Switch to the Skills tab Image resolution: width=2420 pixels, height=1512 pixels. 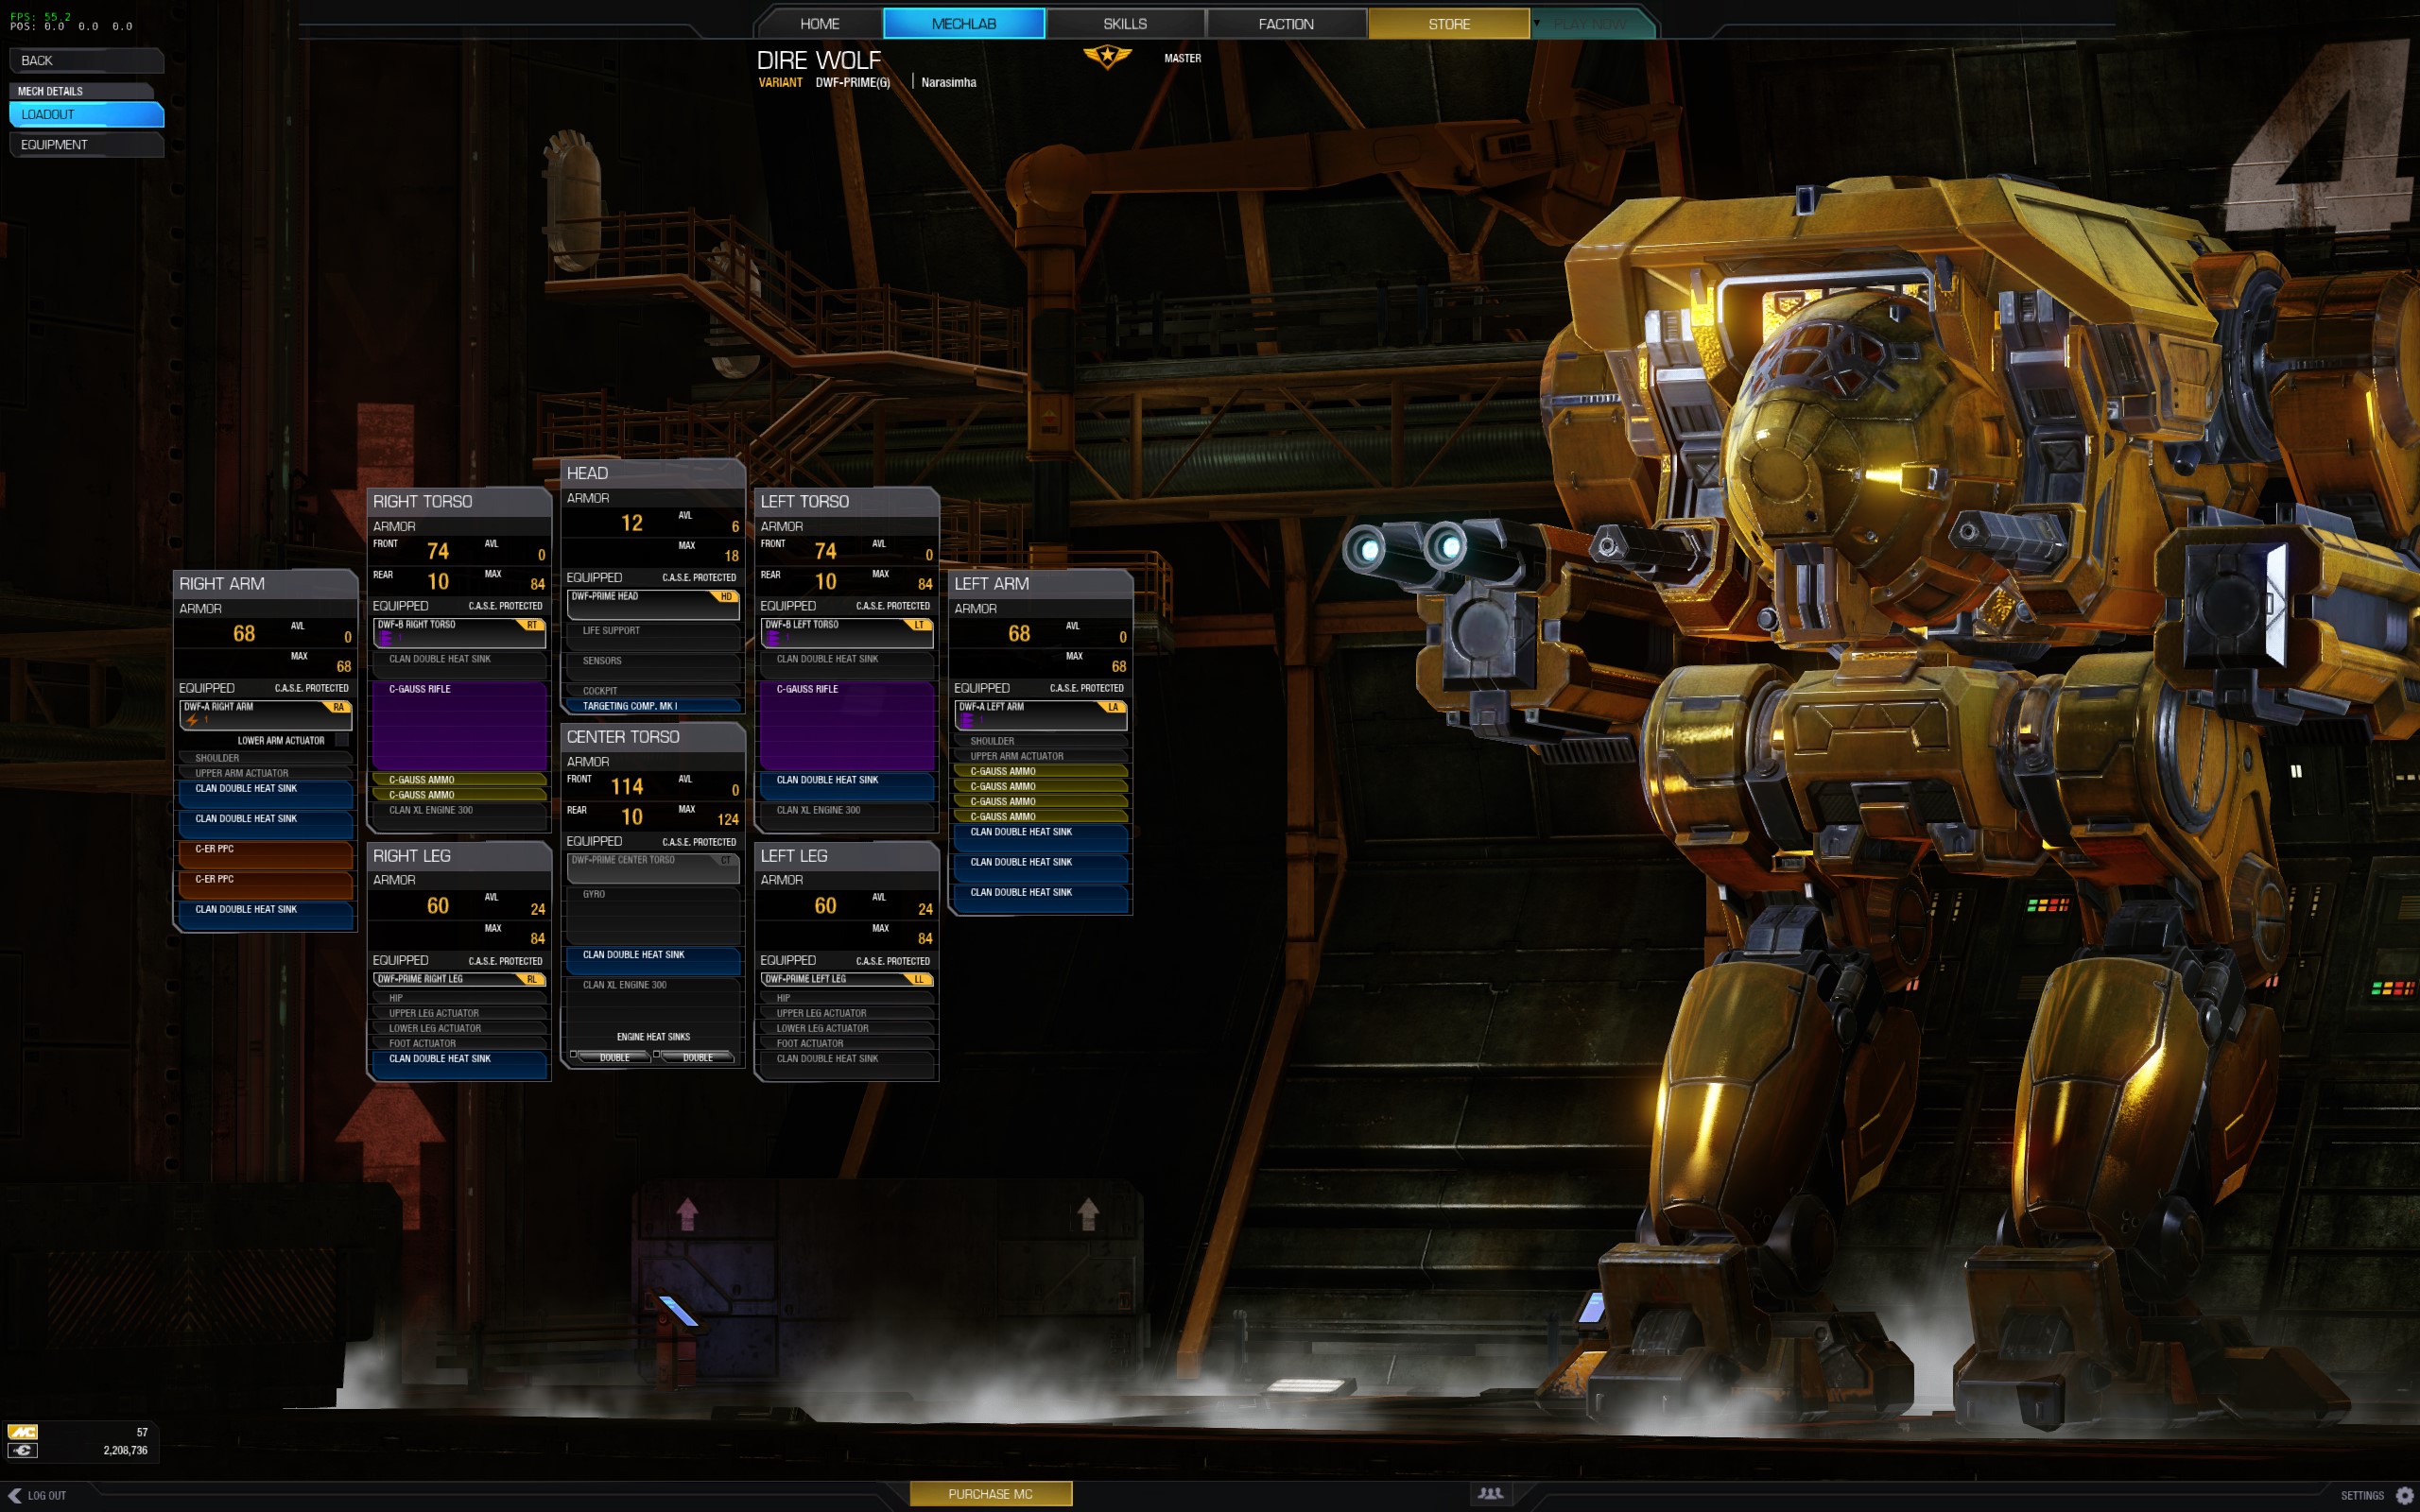click(x=1125, y=23)
